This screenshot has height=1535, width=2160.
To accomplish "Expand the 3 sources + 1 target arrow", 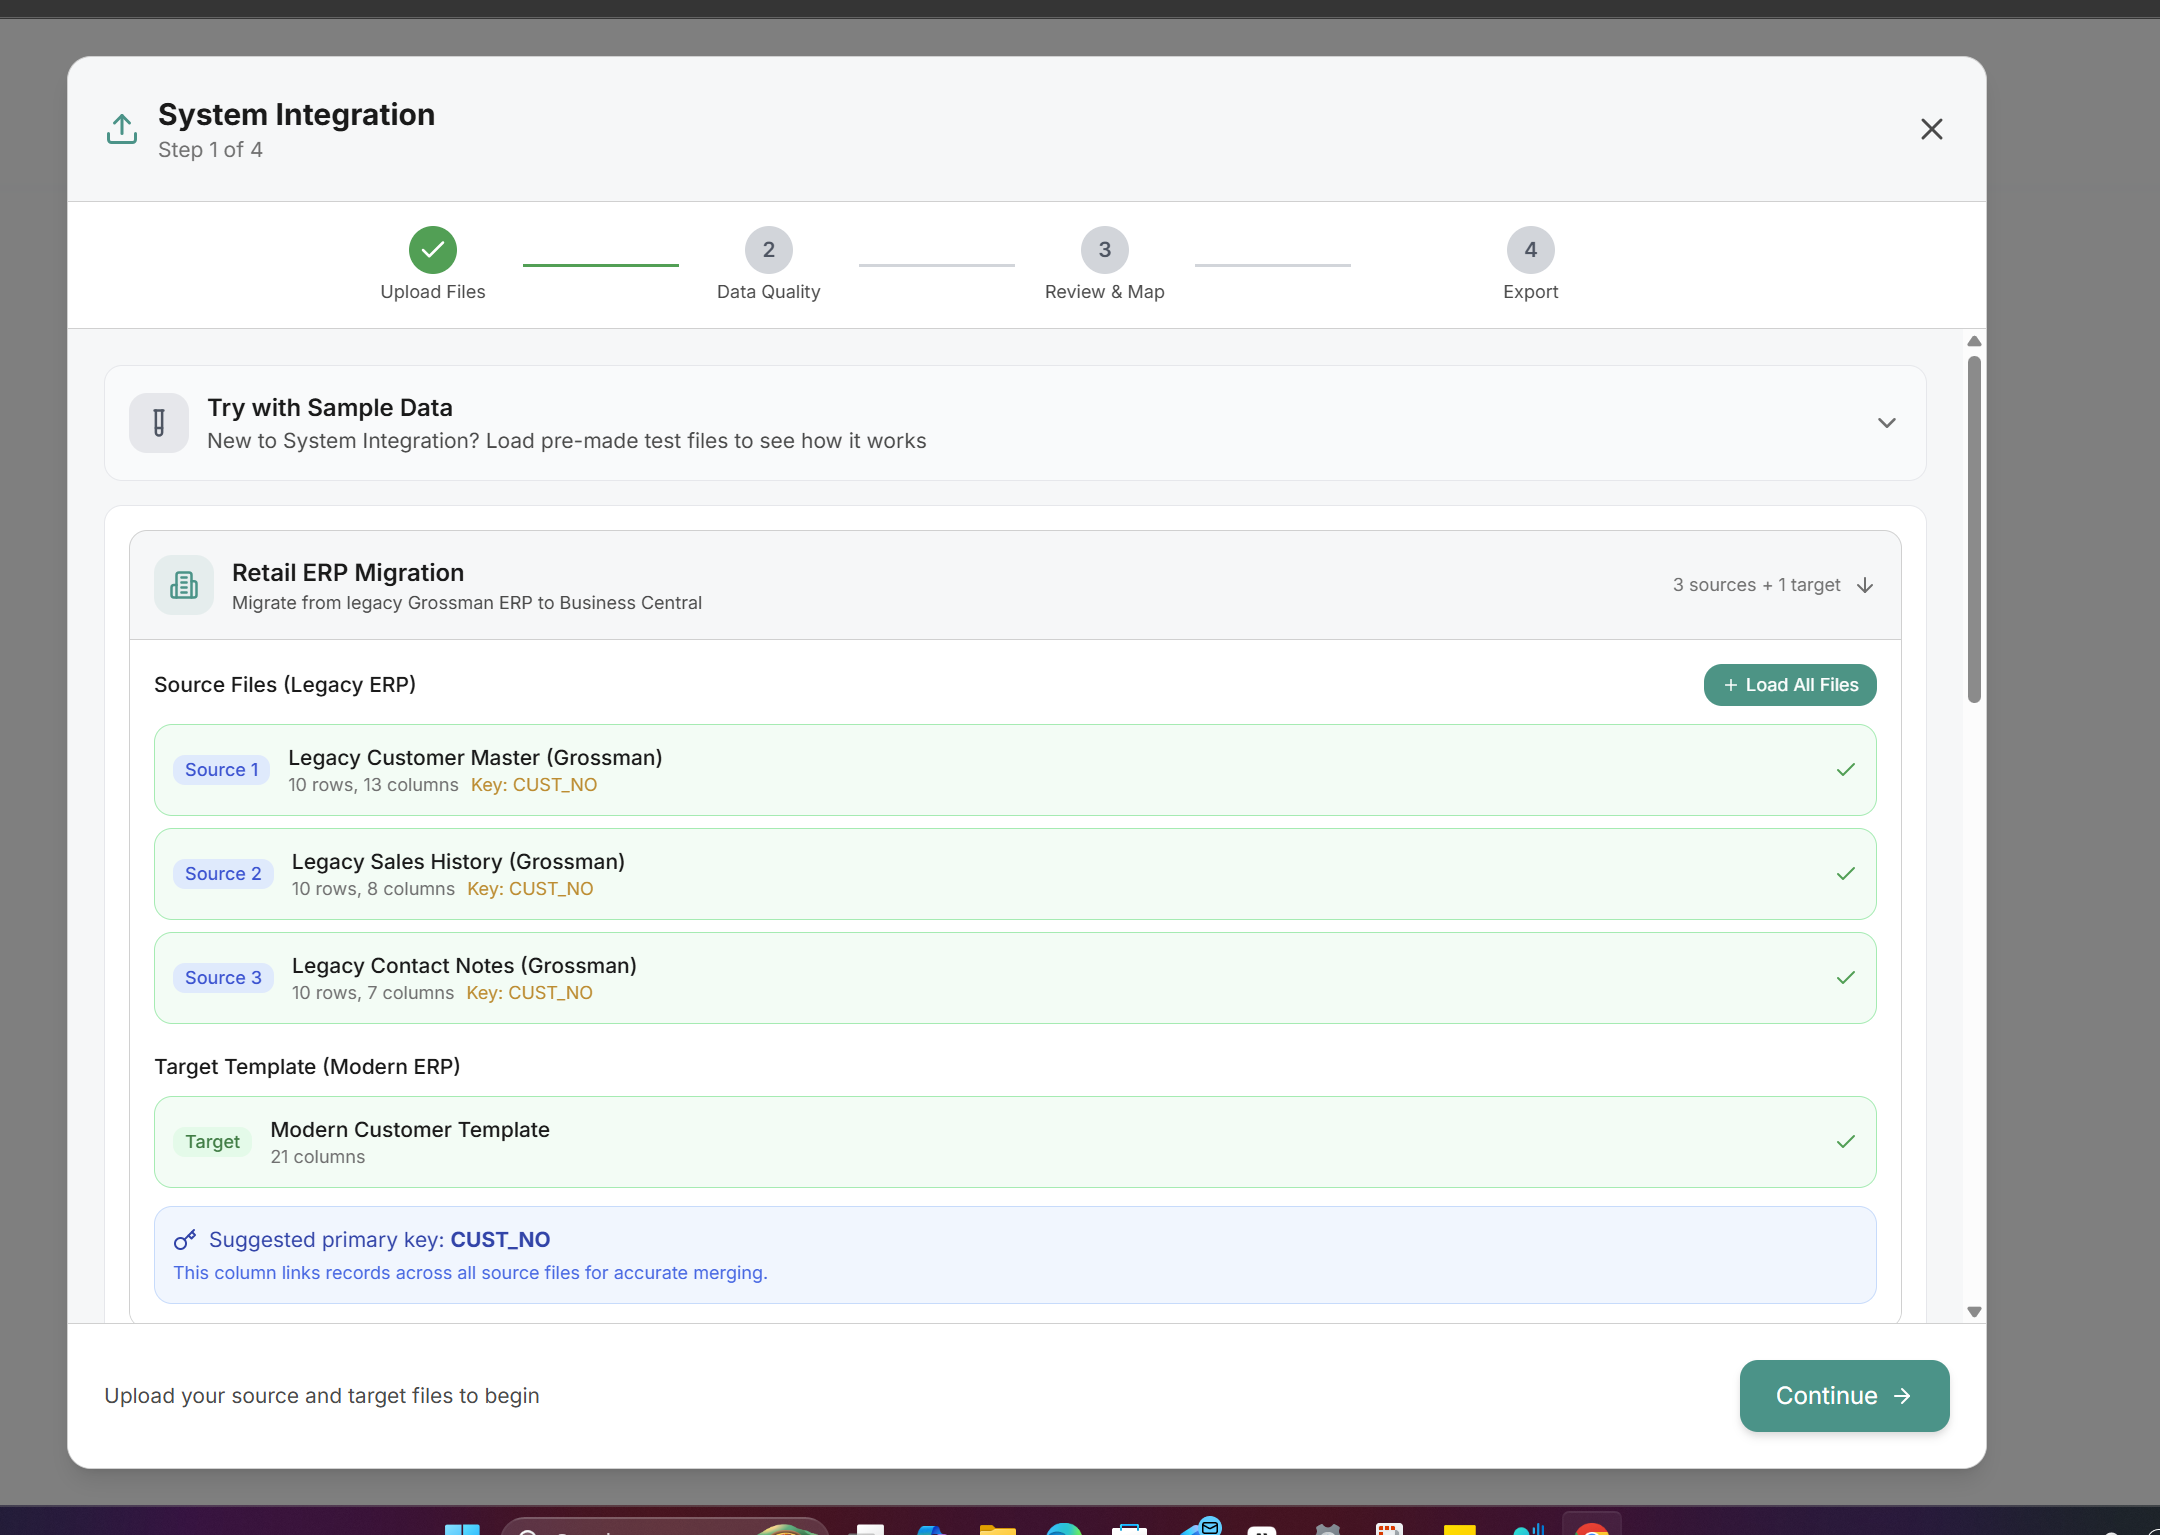I will point(1865,585).
